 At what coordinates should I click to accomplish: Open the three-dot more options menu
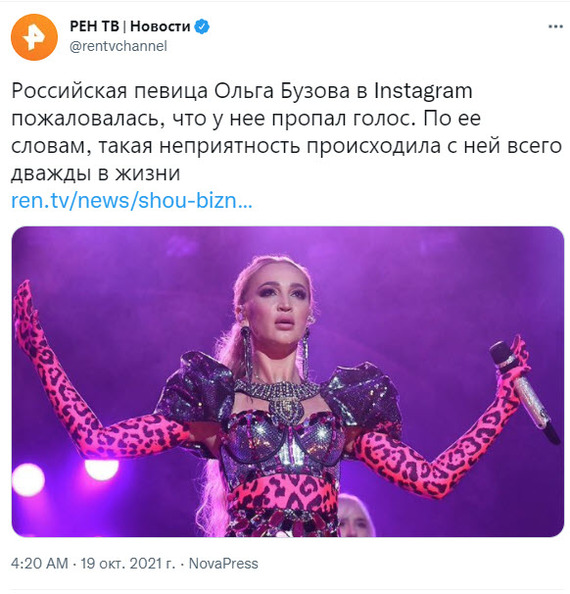[x=555, y=27]
